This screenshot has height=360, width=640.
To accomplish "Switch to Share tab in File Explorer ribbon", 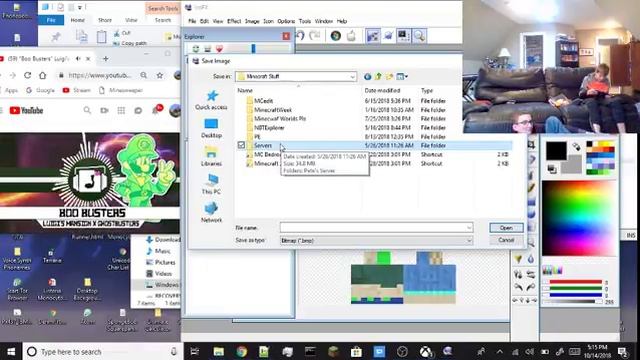I will coord(105,20).
